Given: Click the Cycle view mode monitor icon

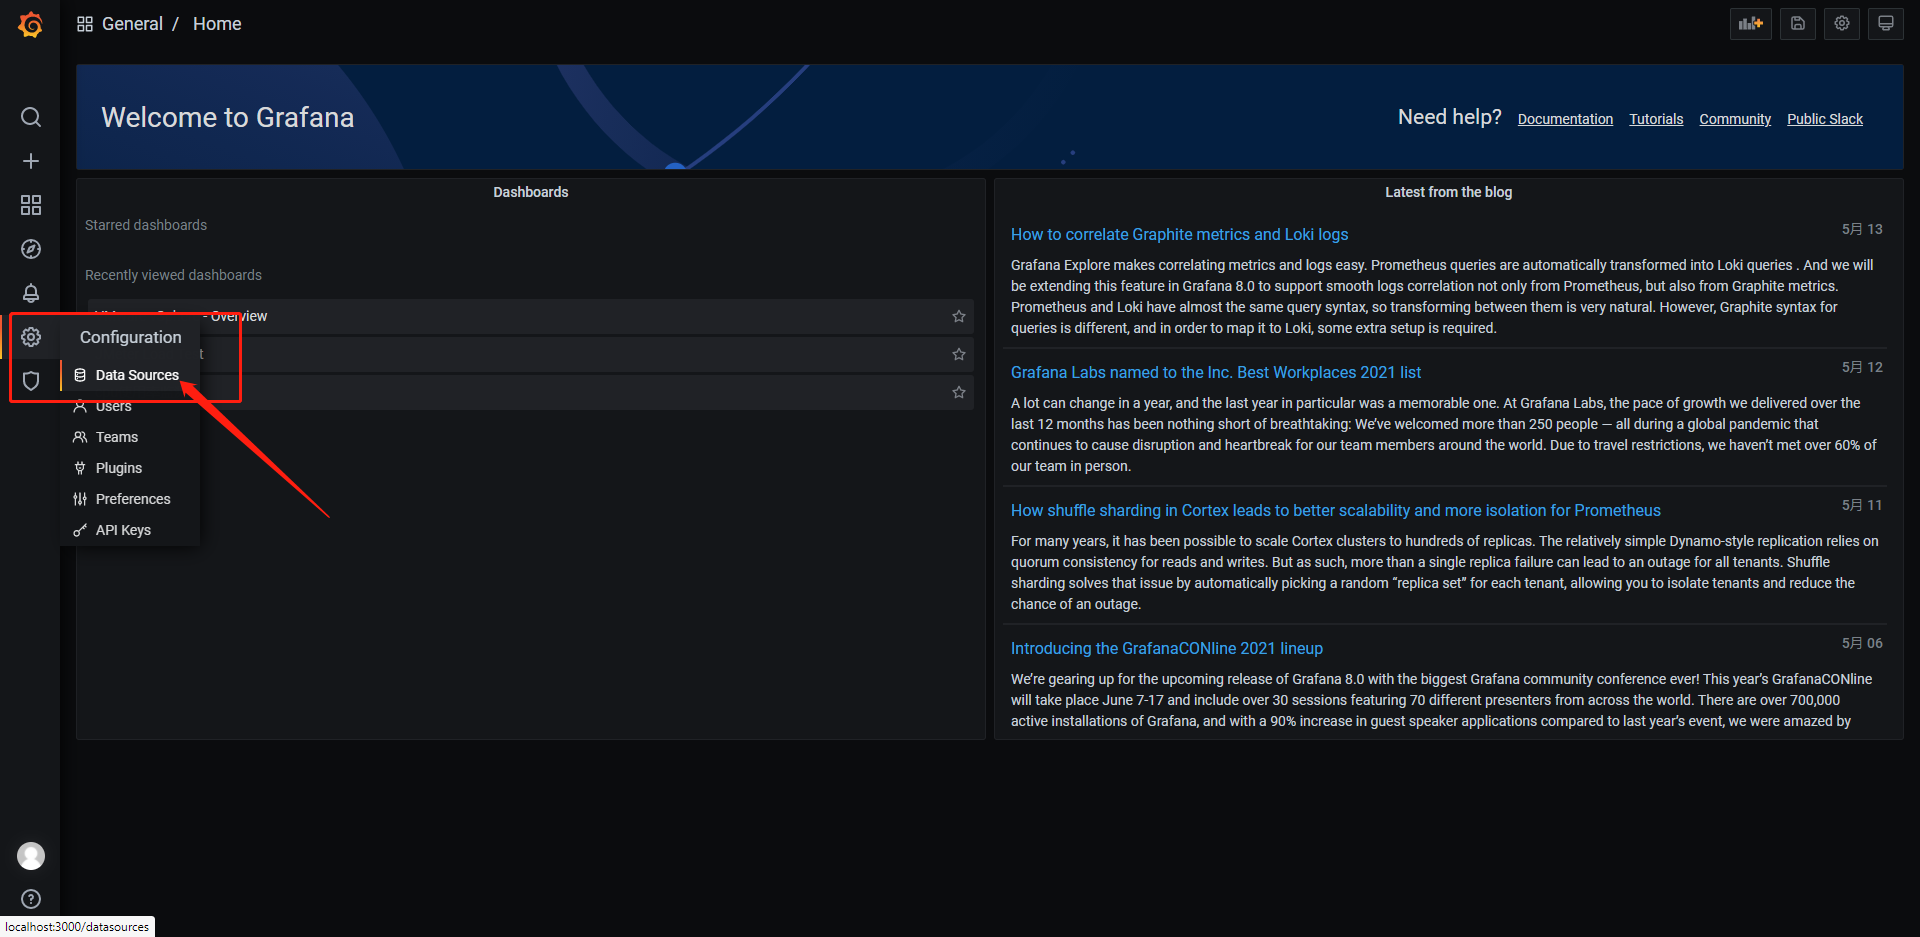Looking at the screenshot, I should point(1886,24).
